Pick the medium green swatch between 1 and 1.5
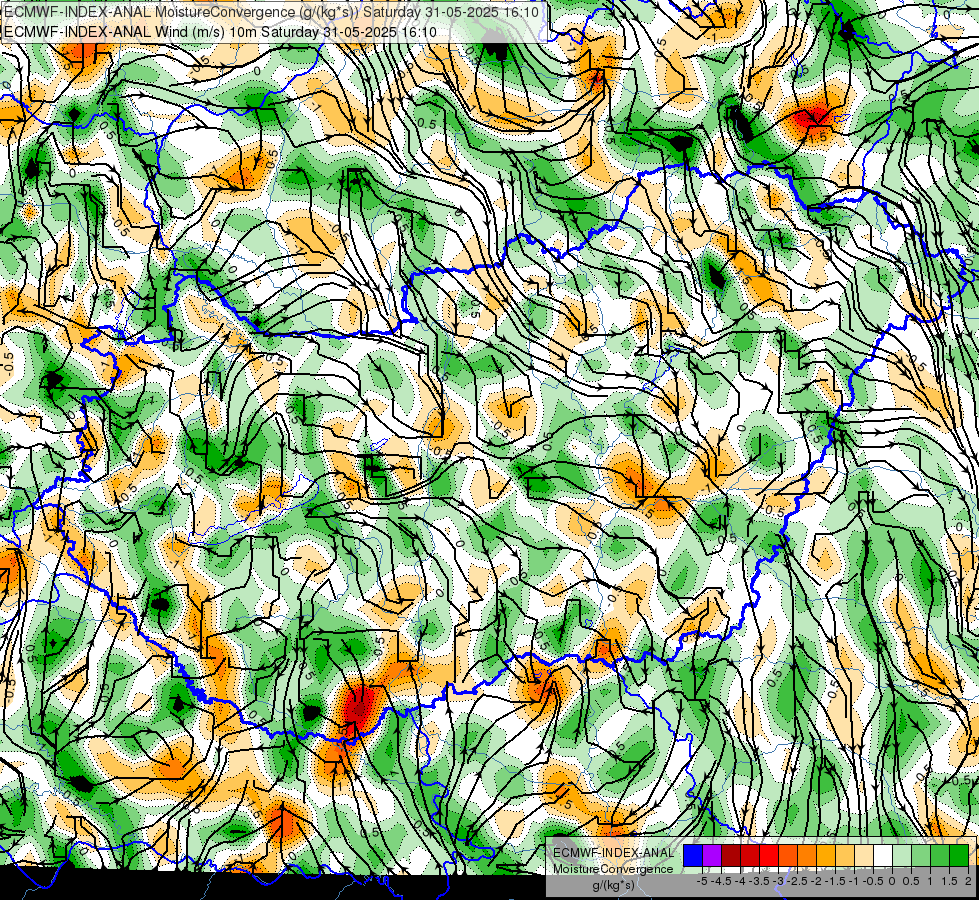The height and width of the screenshot is (900, 979). coord(940,856)
